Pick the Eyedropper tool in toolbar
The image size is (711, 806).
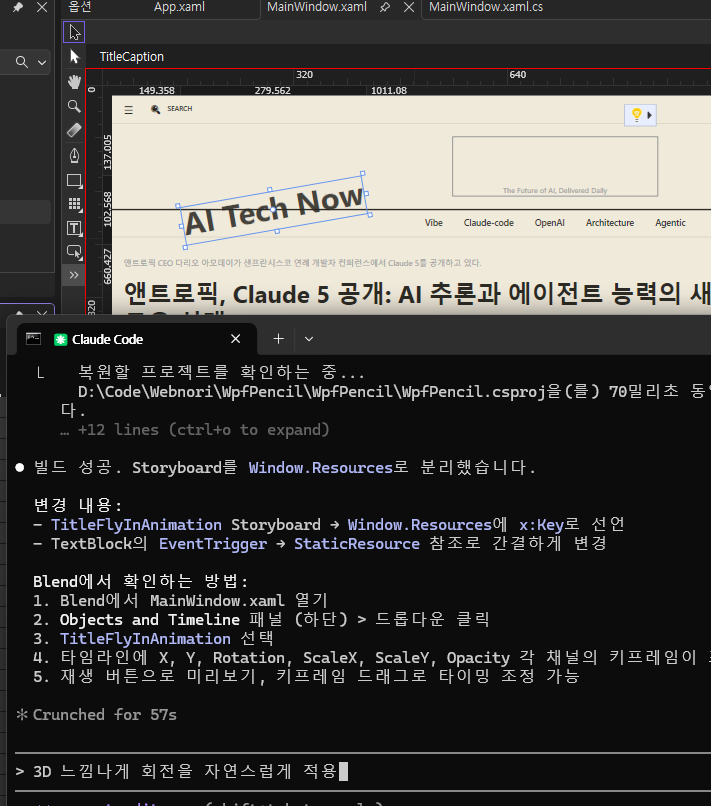pyautogui.click(x=74, y=130)
